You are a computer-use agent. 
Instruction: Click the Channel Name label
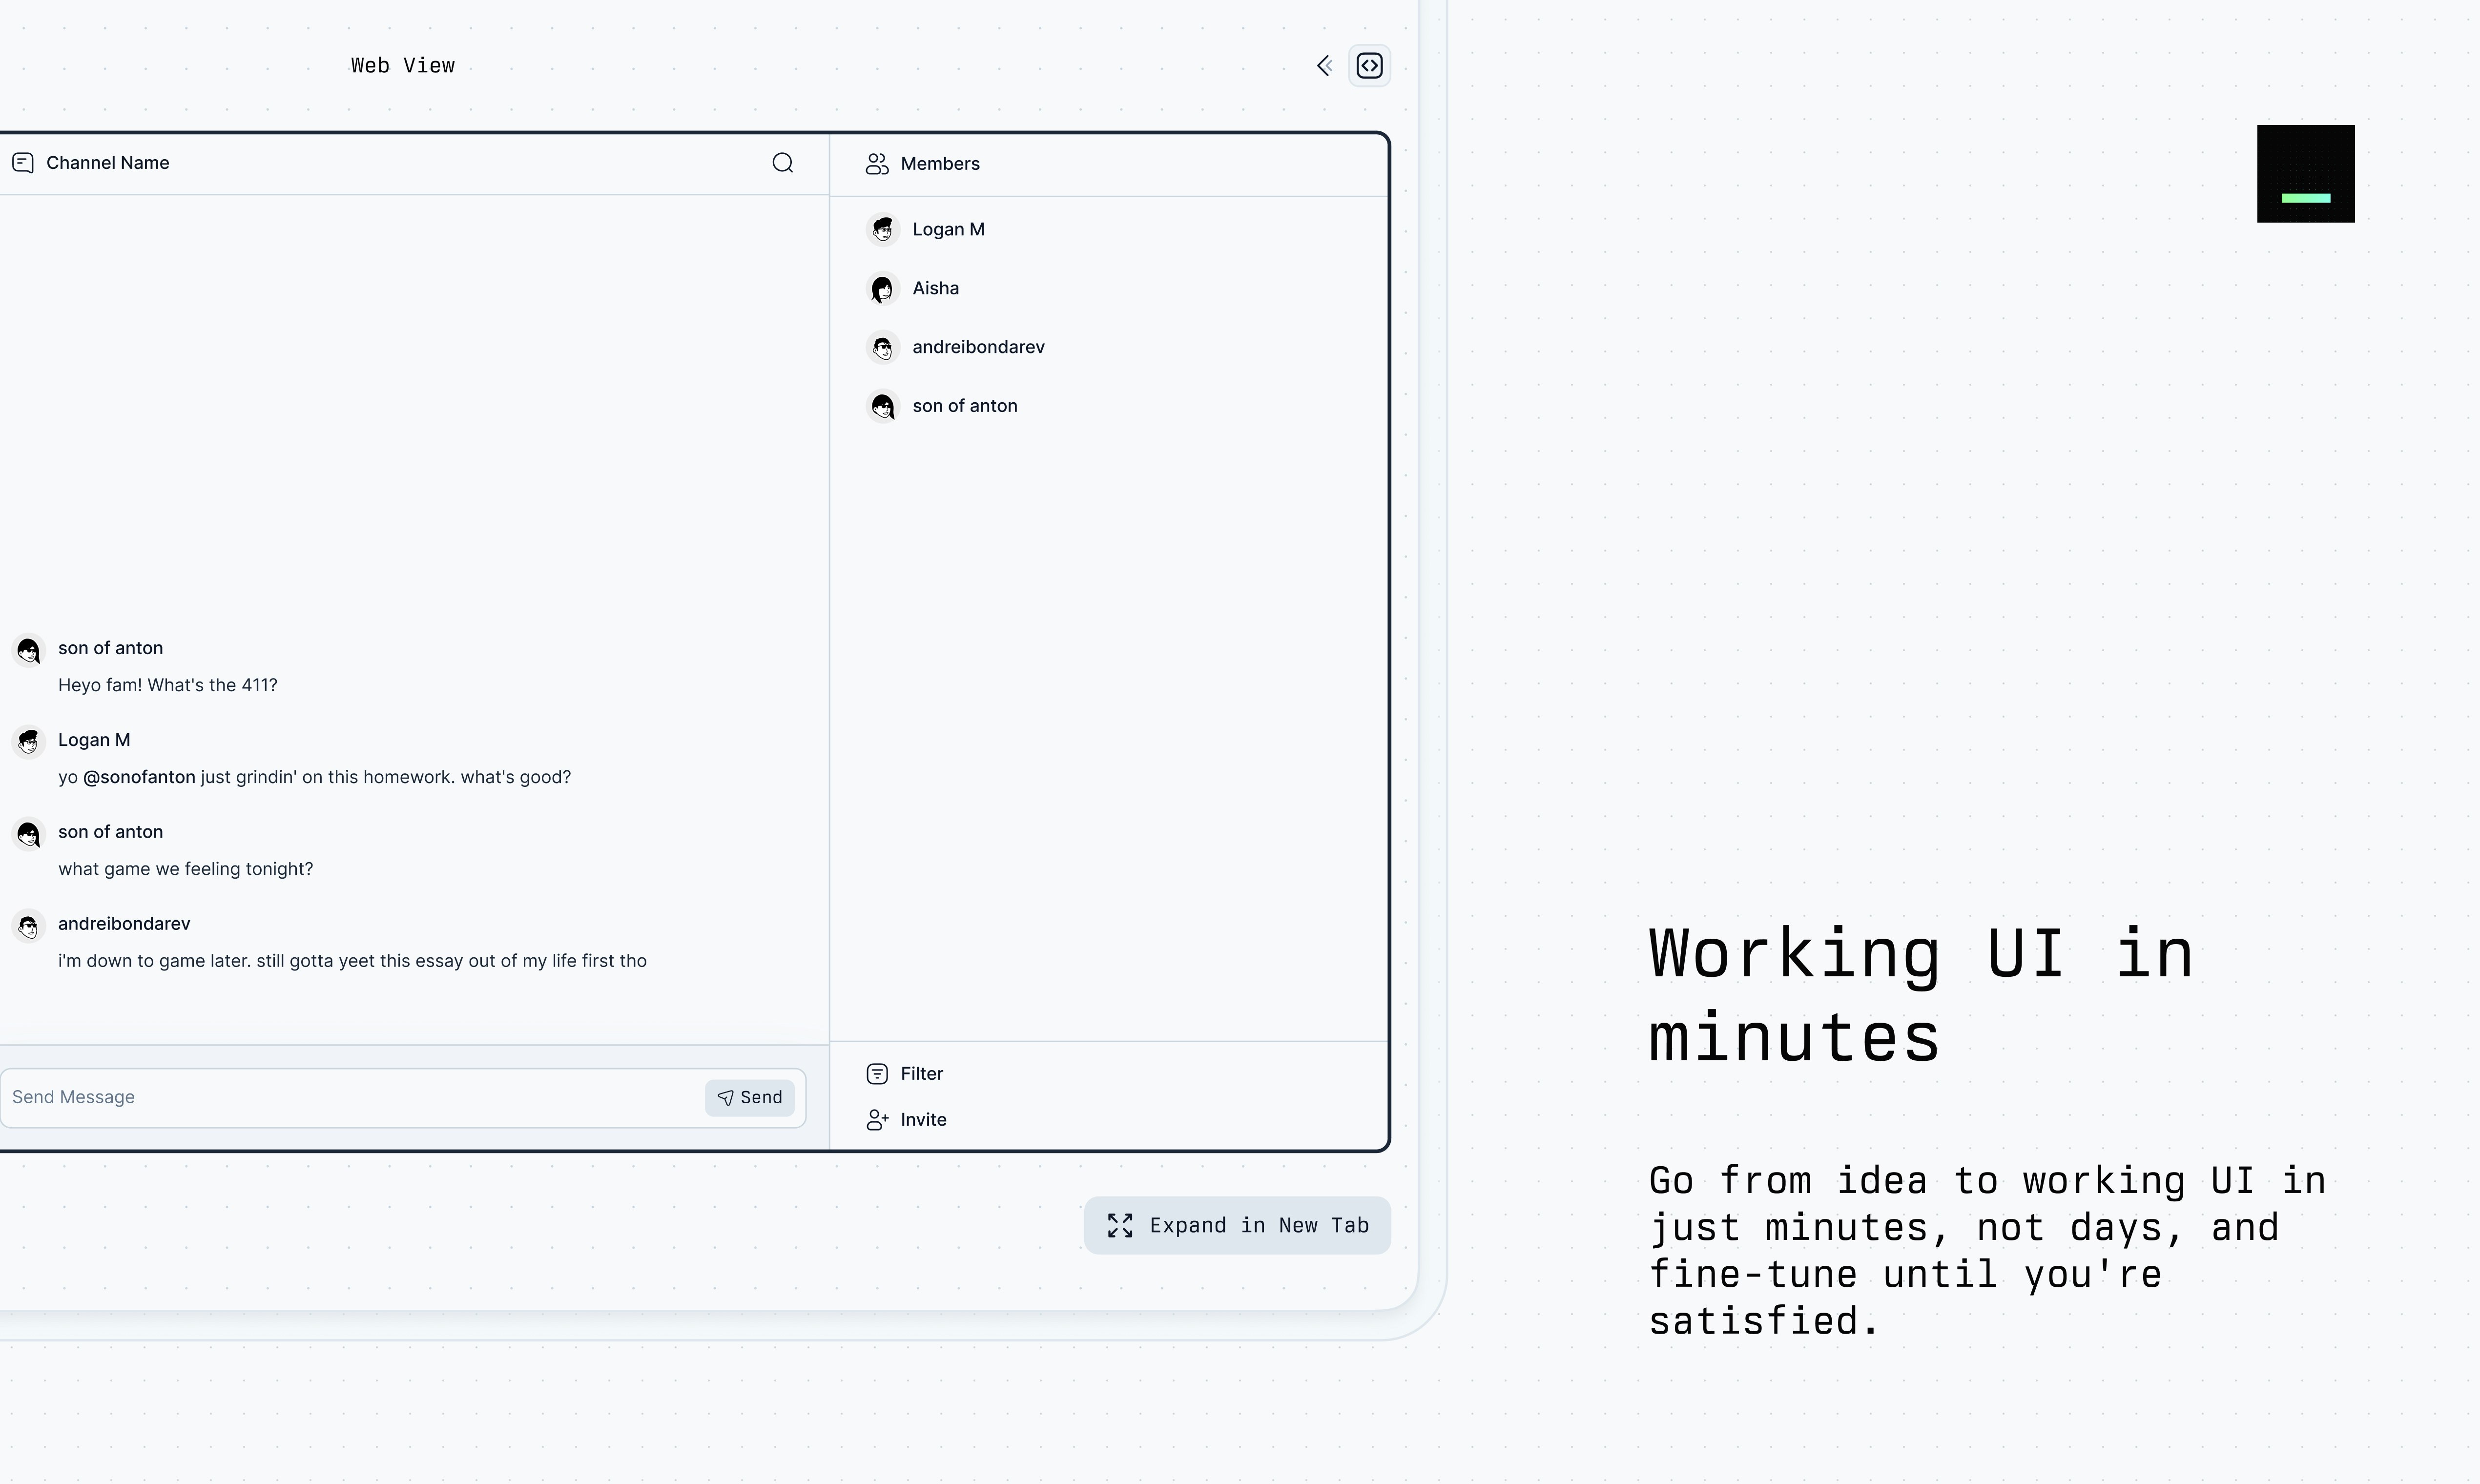[108, 163]
